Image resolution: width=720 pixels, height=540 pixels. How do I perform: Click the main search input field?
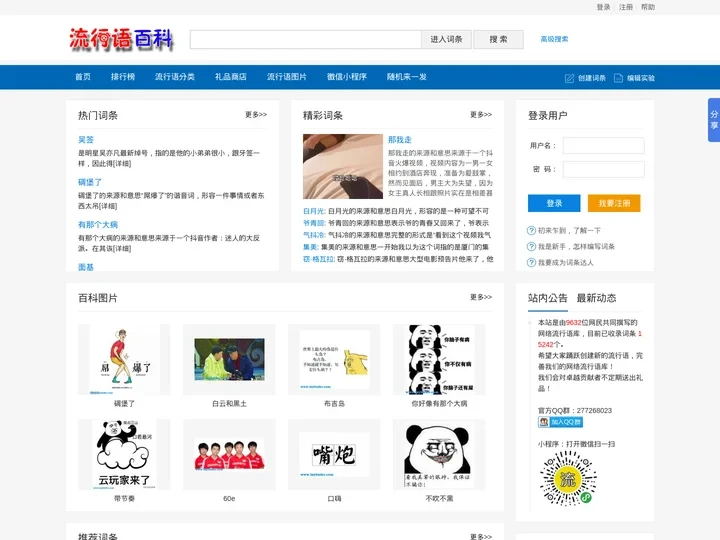click(306, 39)
